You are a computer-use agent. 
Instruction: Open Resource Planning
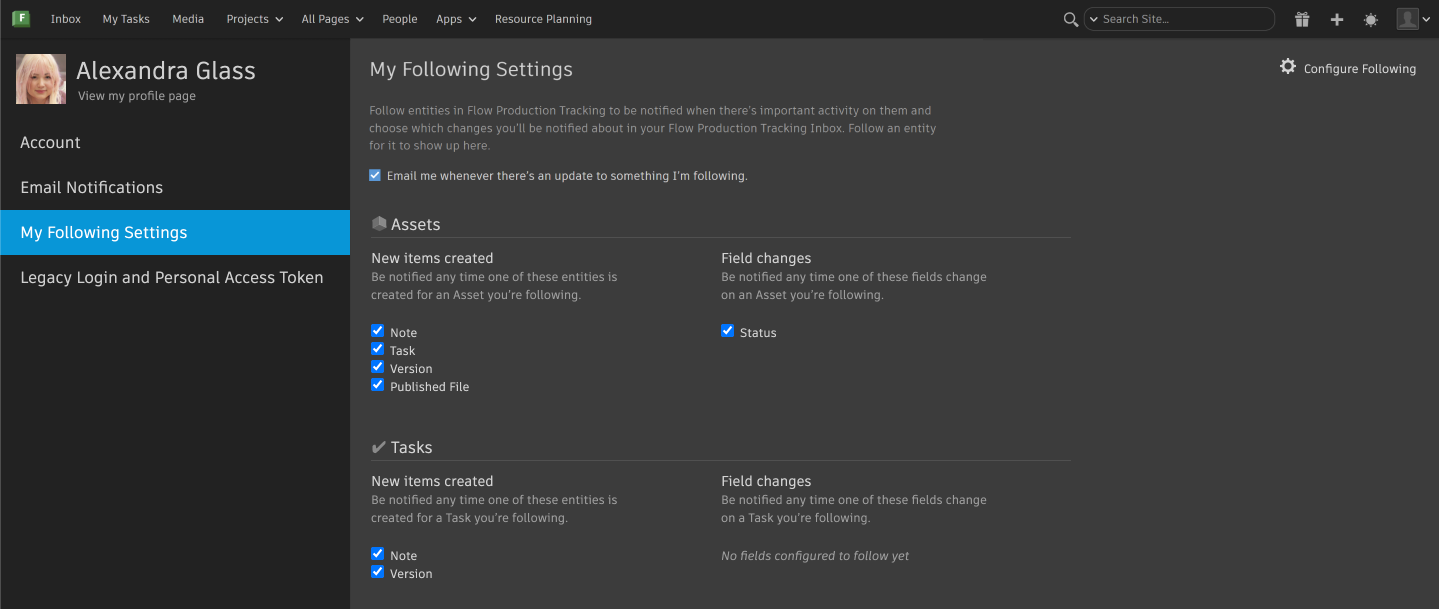tap(543, 19)
